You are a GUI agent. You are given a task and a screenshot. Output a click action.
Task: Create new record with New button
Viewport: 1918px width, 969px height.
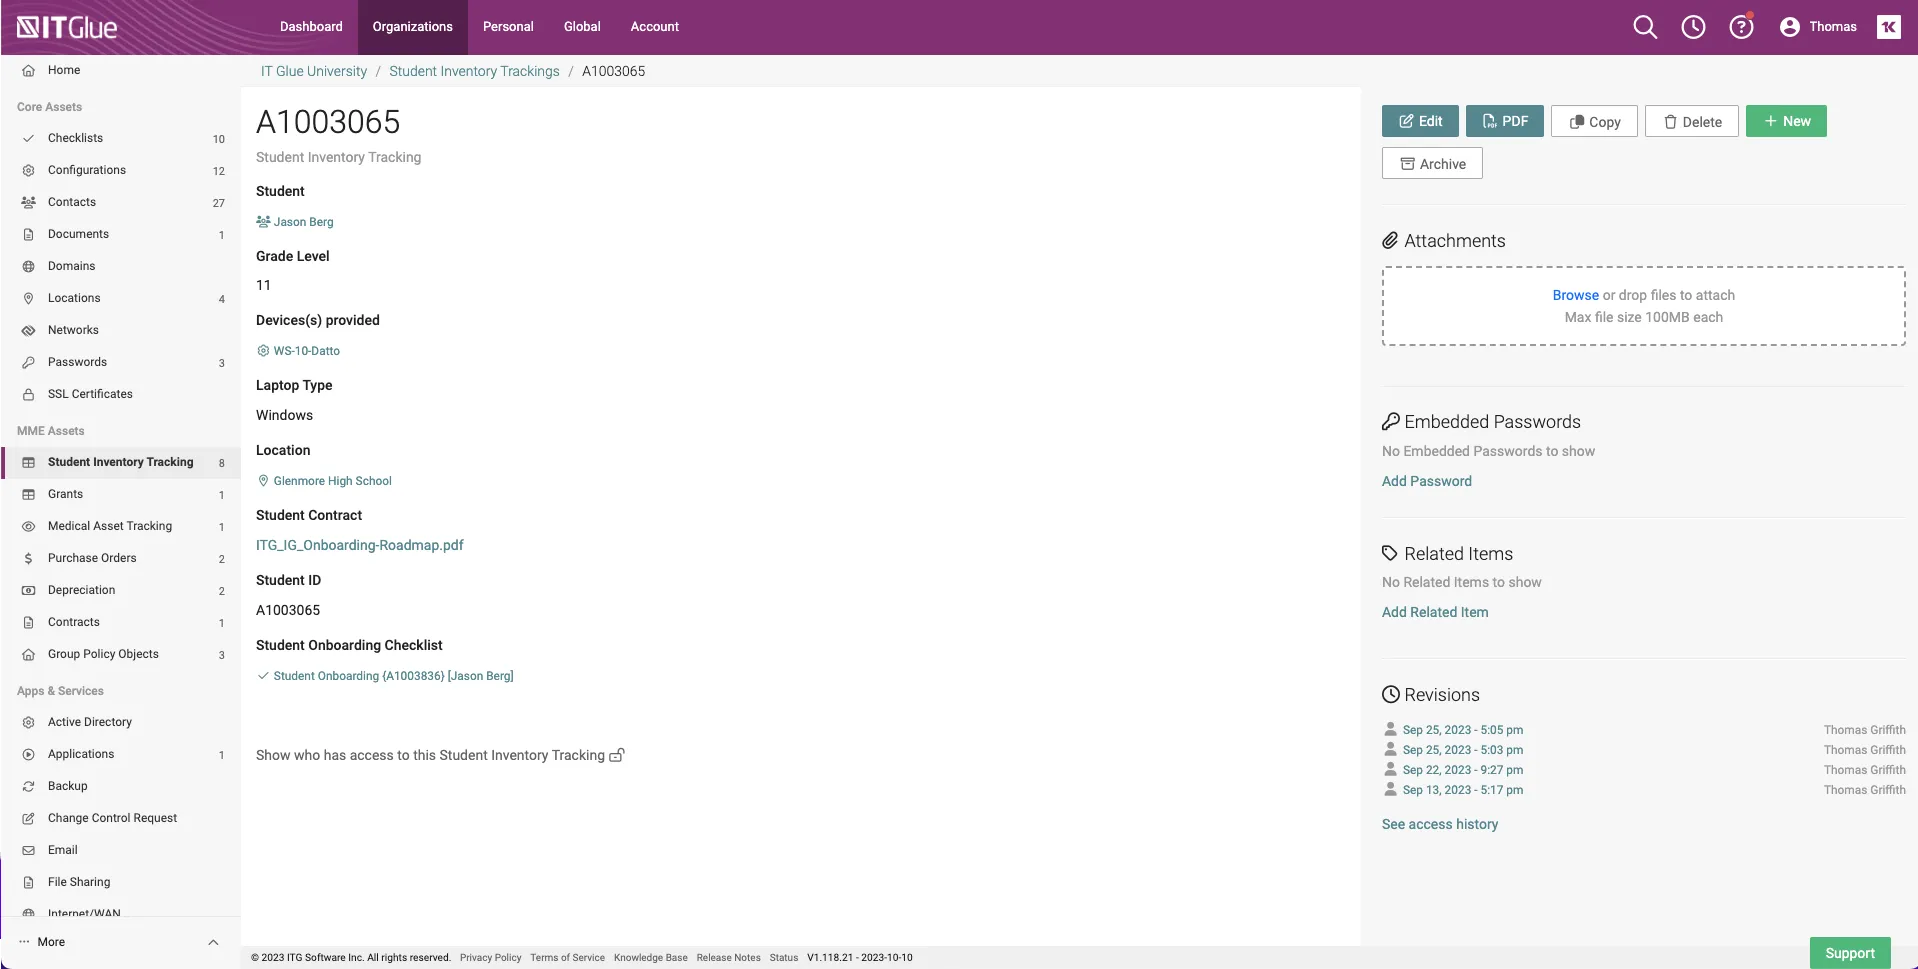(x=1786, y=121)
